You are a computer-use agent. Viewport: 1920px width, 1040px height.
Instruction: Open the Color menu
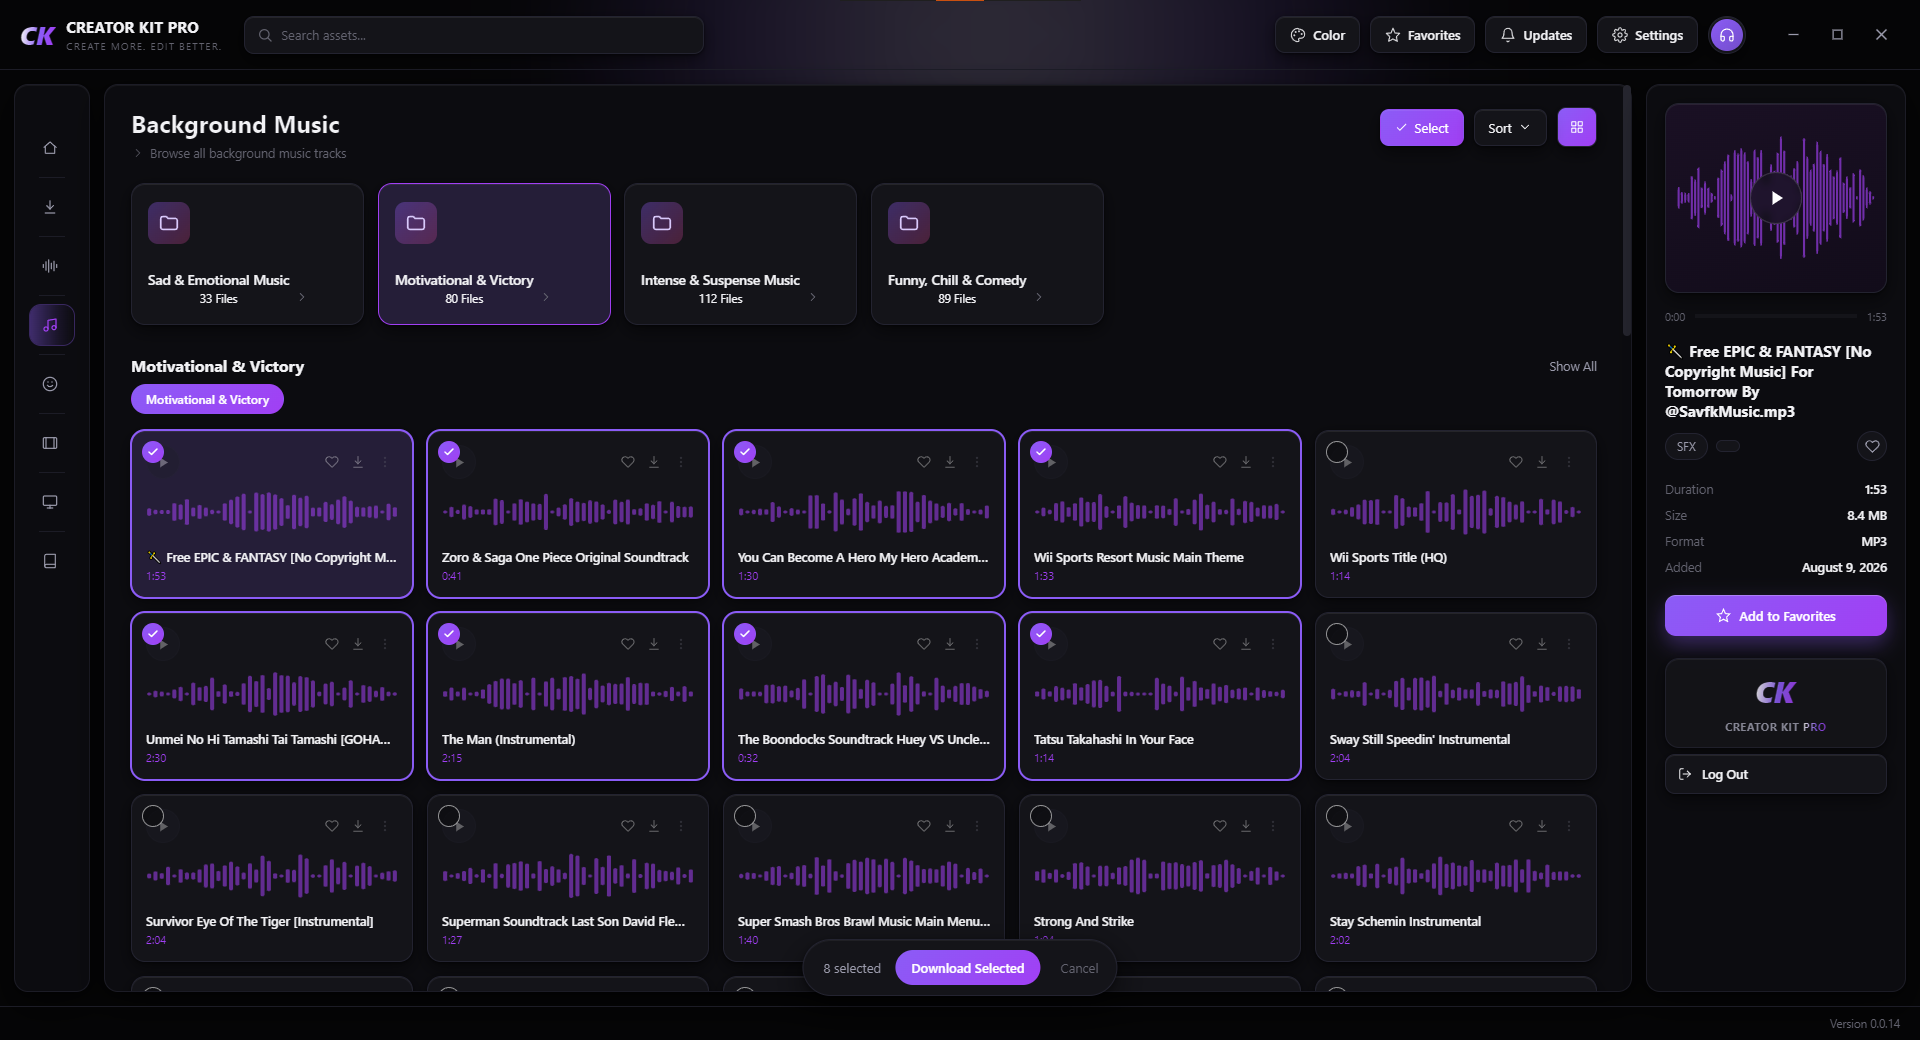[x=1317, y=35]
